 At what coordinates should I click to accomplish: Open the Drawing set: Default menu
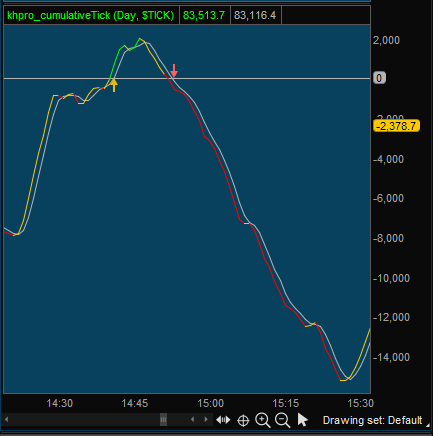click(x=372, y=420)
